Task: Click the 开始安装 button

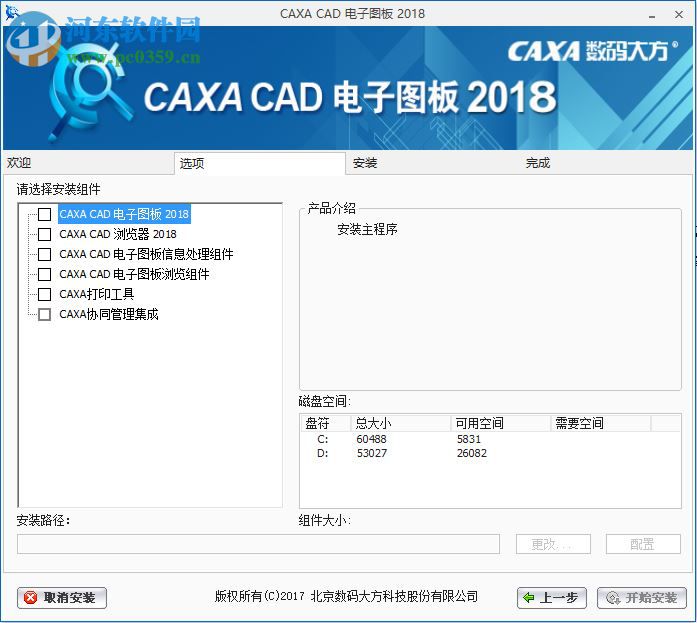Action: click(x=641, y=598)
